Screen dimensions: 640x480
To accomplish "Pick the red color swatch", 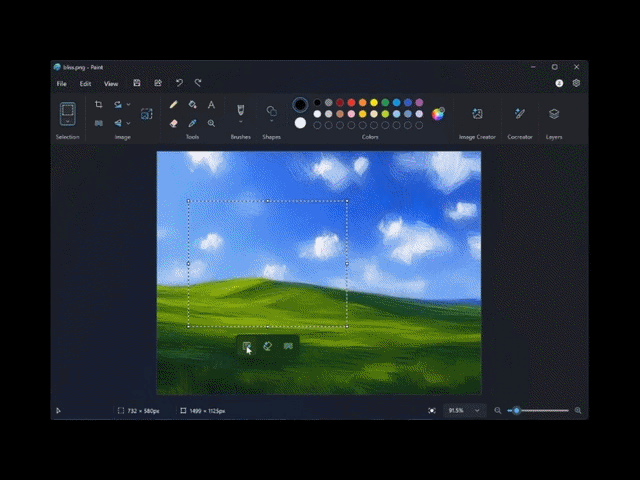I will point(351,102).
